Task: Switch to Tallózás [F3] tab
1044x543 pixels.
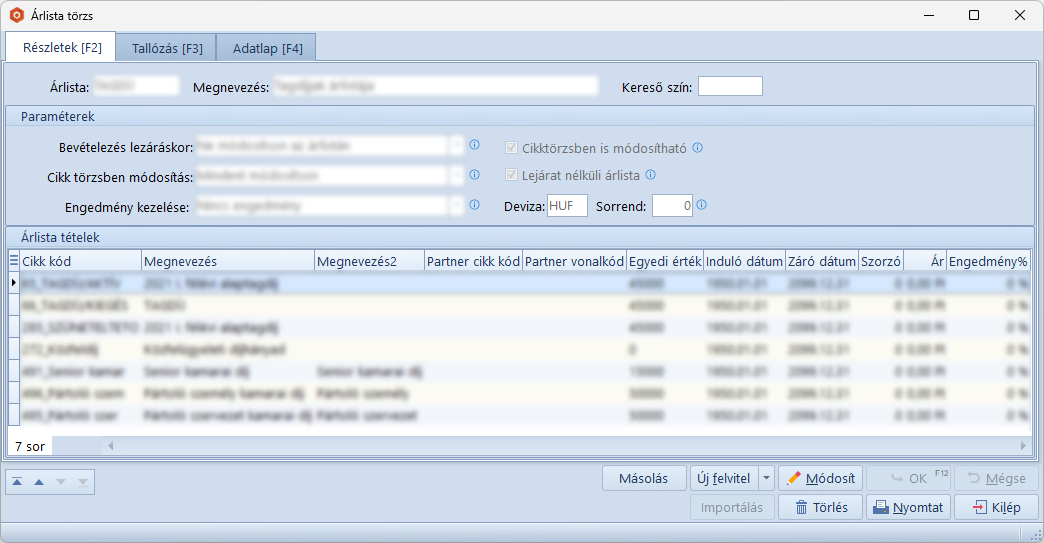Action: 167,48
